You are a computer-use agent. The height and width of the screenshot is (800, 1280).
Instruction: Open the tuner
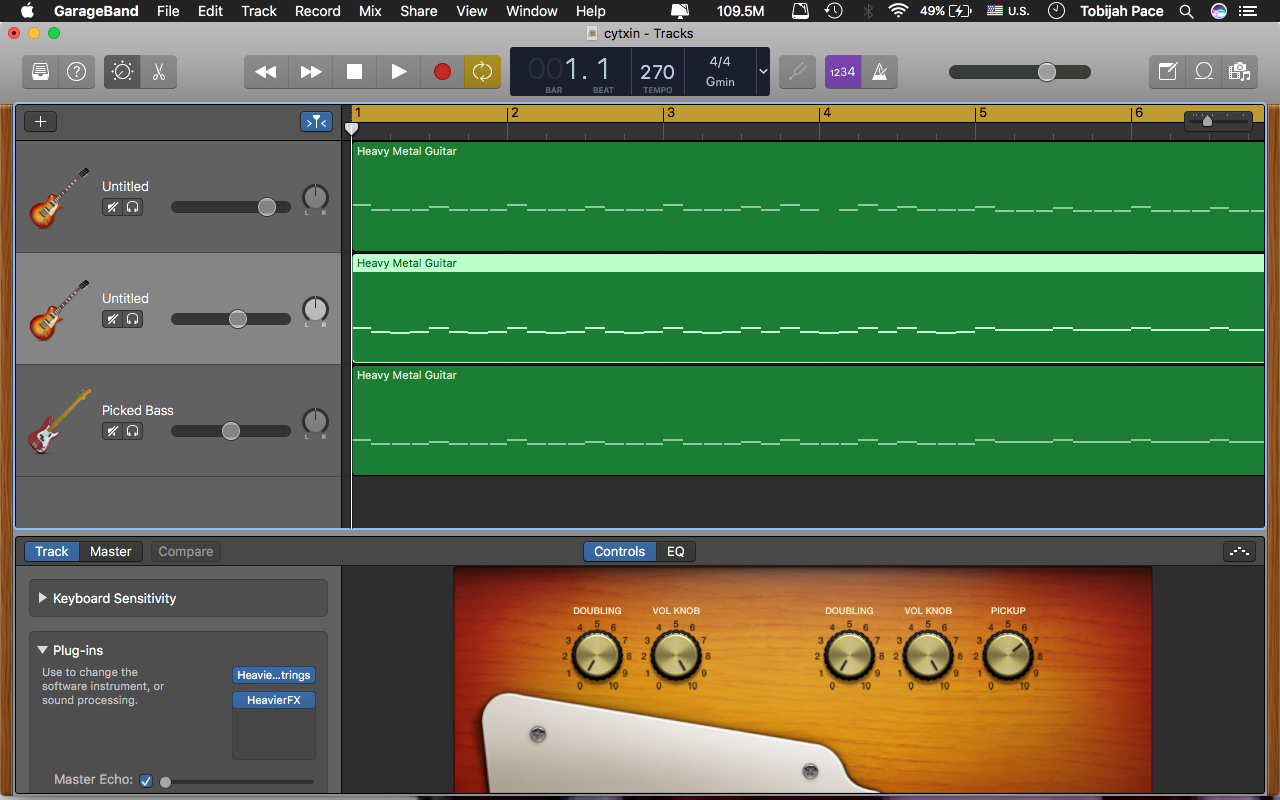coord(797,72)
